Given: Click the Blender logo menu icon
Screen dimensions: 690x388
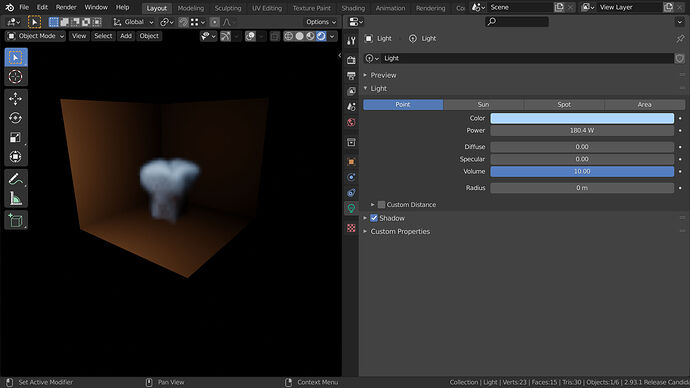Looking at the screenshot, I should 9,7.
